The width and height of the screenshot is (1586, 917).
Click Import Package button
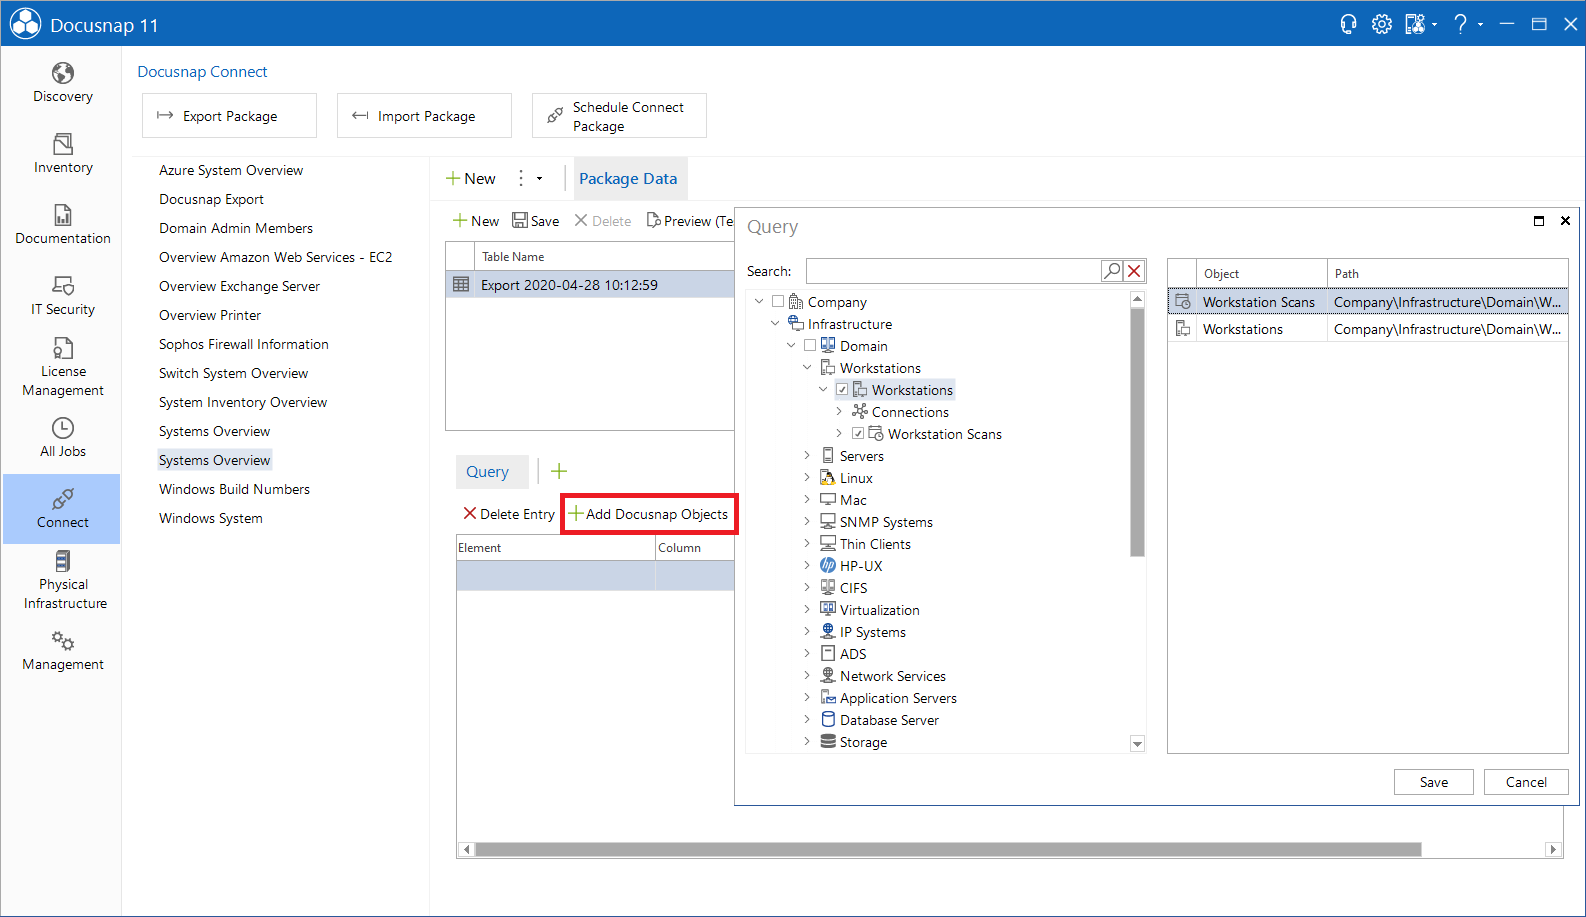424,116
